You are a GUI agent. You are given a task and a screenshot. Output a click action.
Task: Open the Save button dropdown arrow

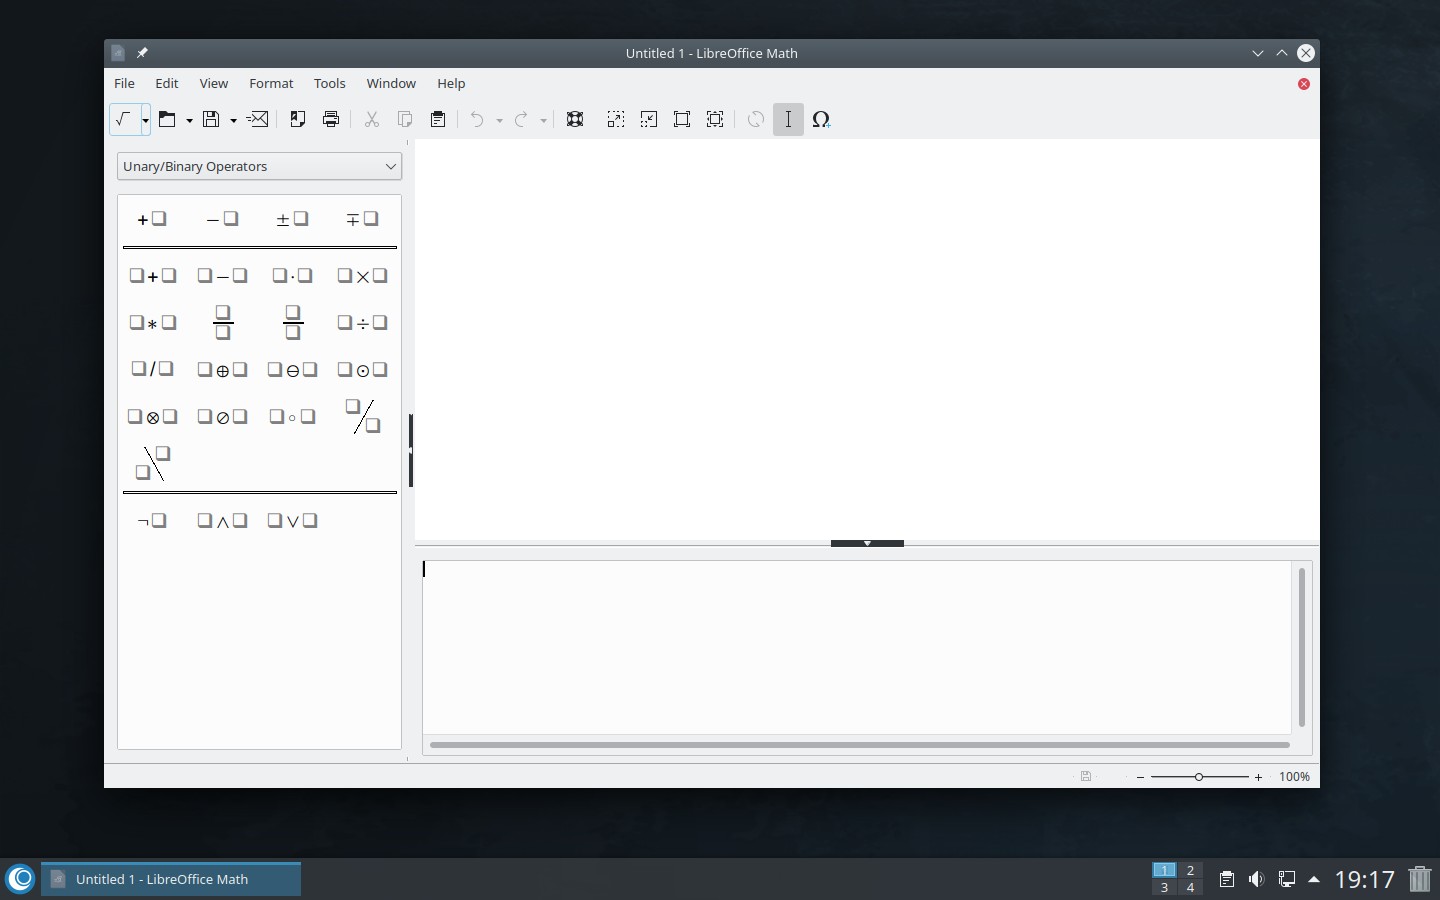click(233, 120)
